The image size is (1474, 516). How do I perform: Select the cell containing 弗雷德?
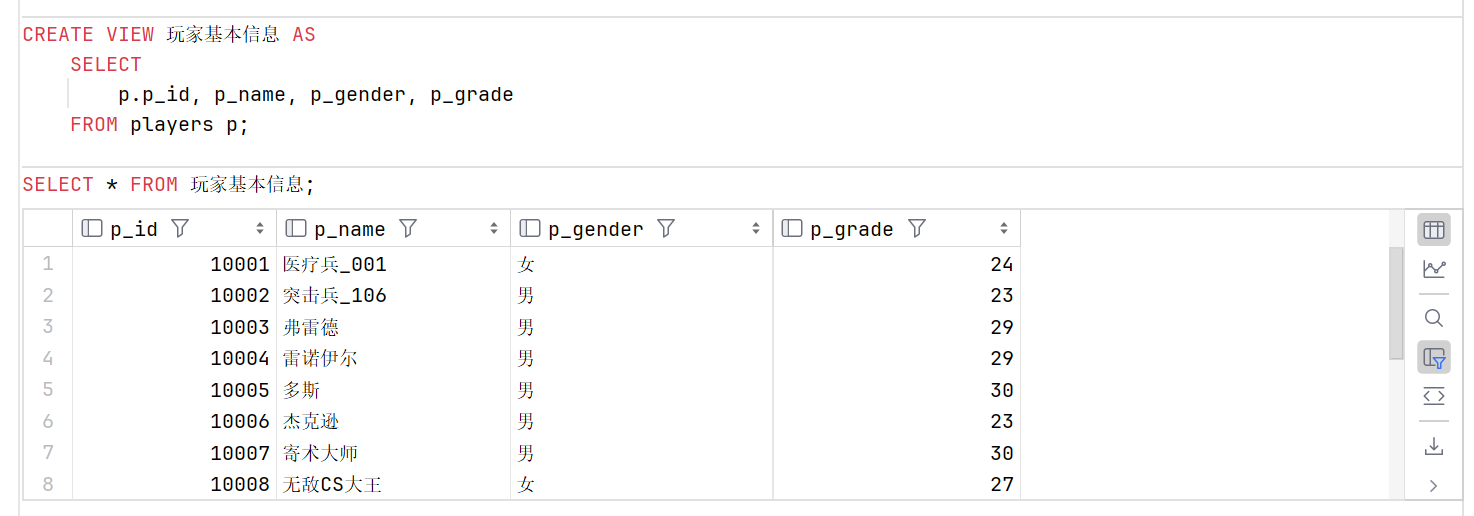[393, 327]
